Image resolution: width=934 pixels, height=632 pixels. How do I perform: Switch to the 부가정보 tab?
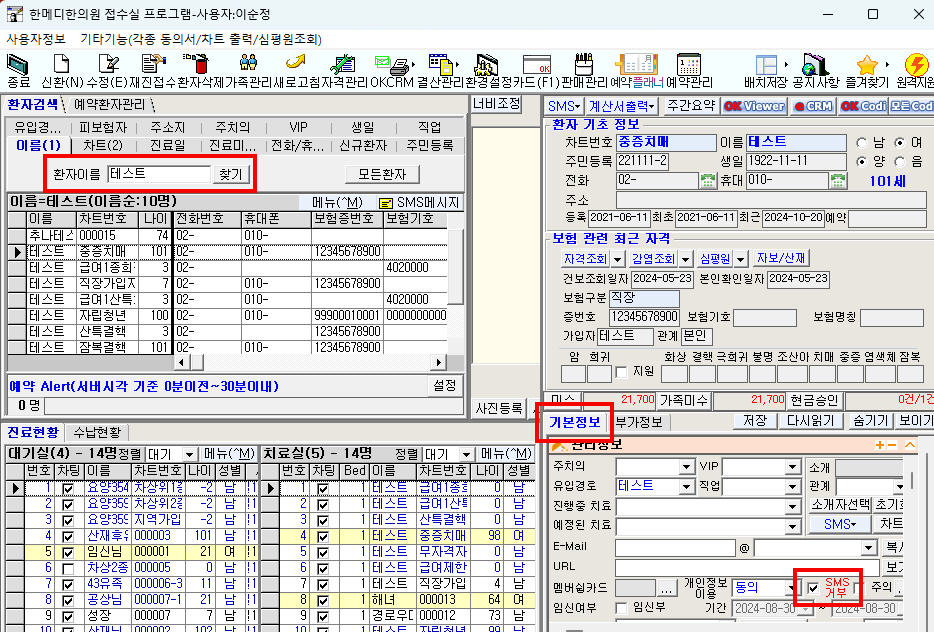[x=639, y=422]
